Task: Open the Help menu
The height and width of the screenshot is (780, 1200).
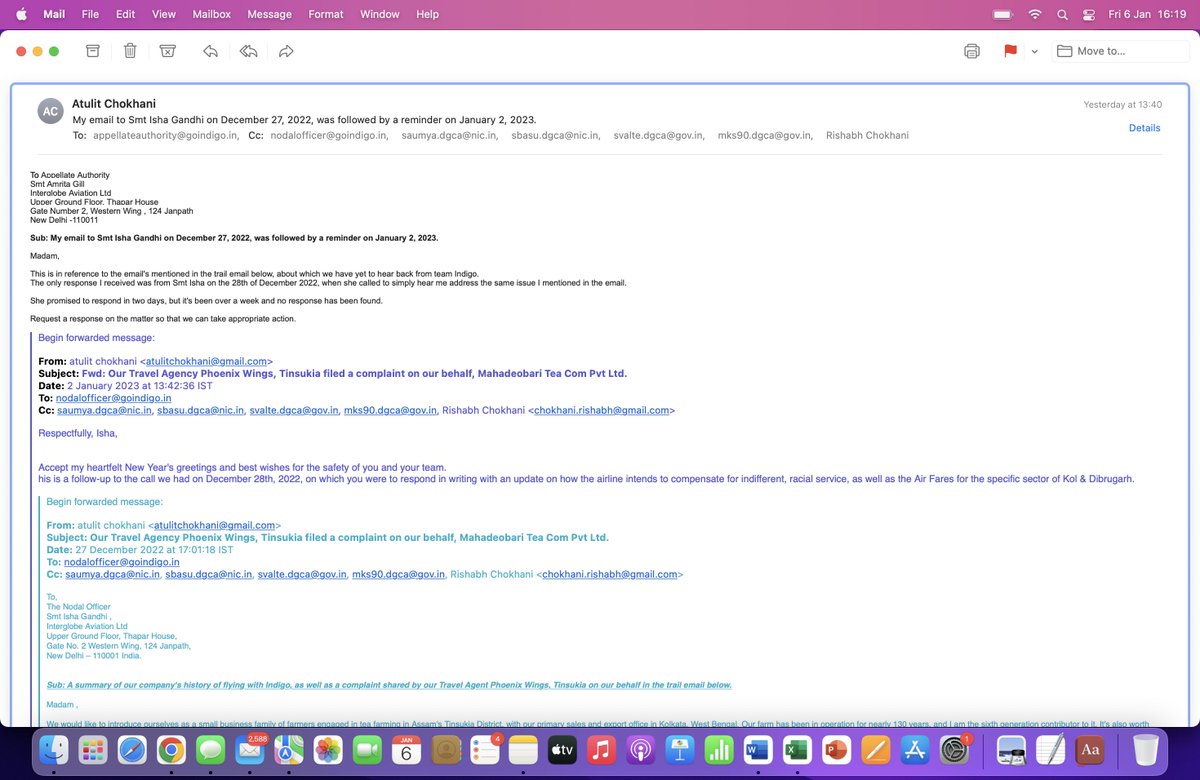Action: tap(427, 14)
